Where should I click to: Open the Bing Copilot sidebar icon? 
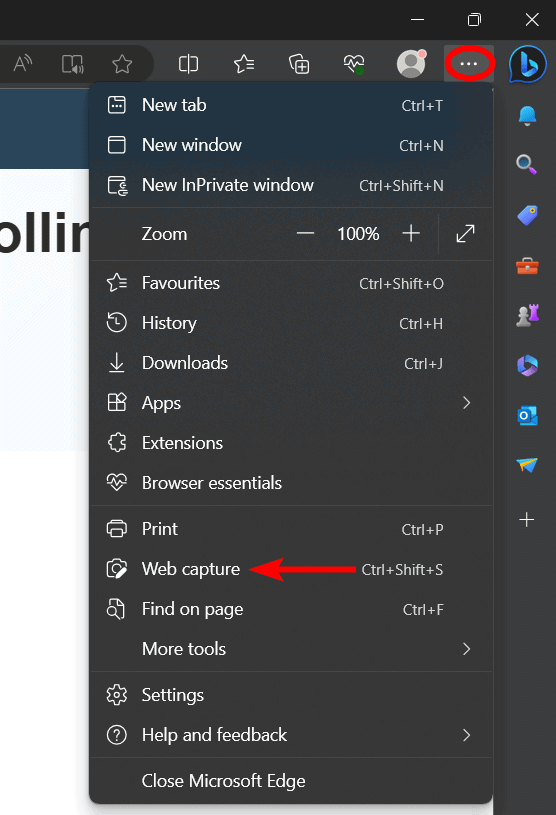[x=528, y=64]
